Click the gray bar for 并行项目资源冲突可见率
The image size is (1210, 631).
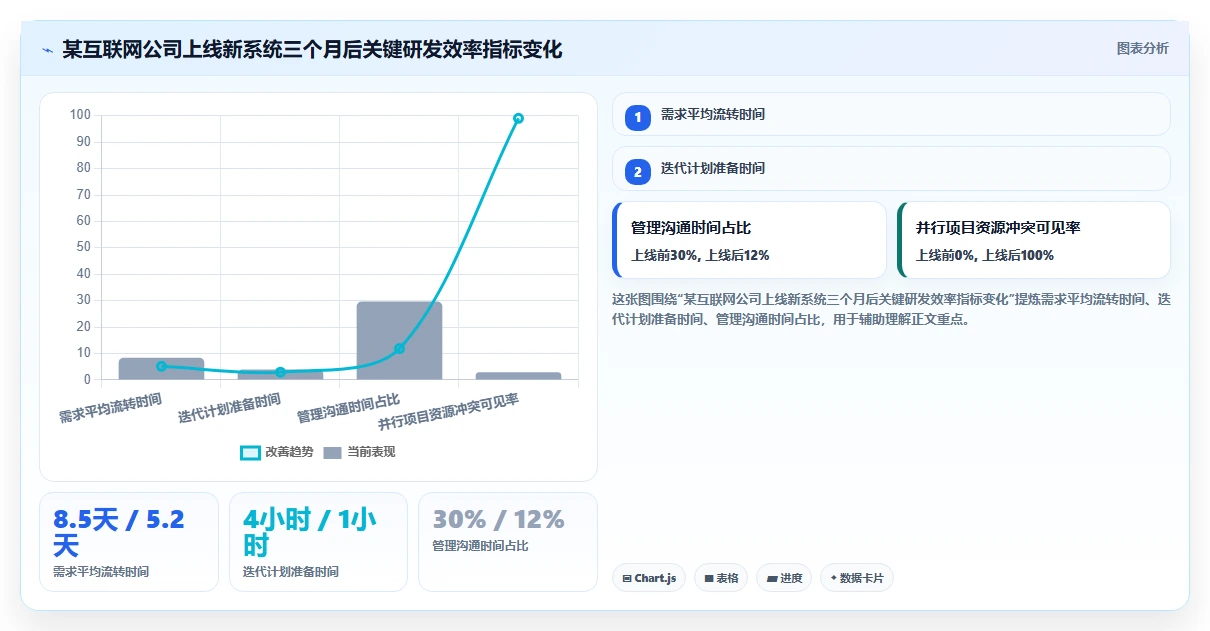click(518, 376)
